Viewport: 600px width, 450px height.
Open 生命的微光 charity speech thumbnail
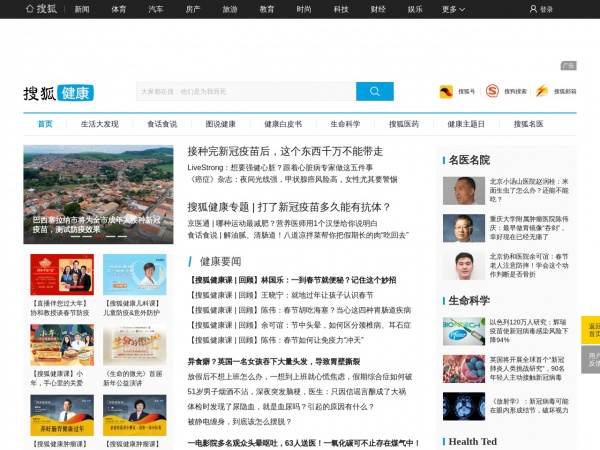tap(135, 345)
